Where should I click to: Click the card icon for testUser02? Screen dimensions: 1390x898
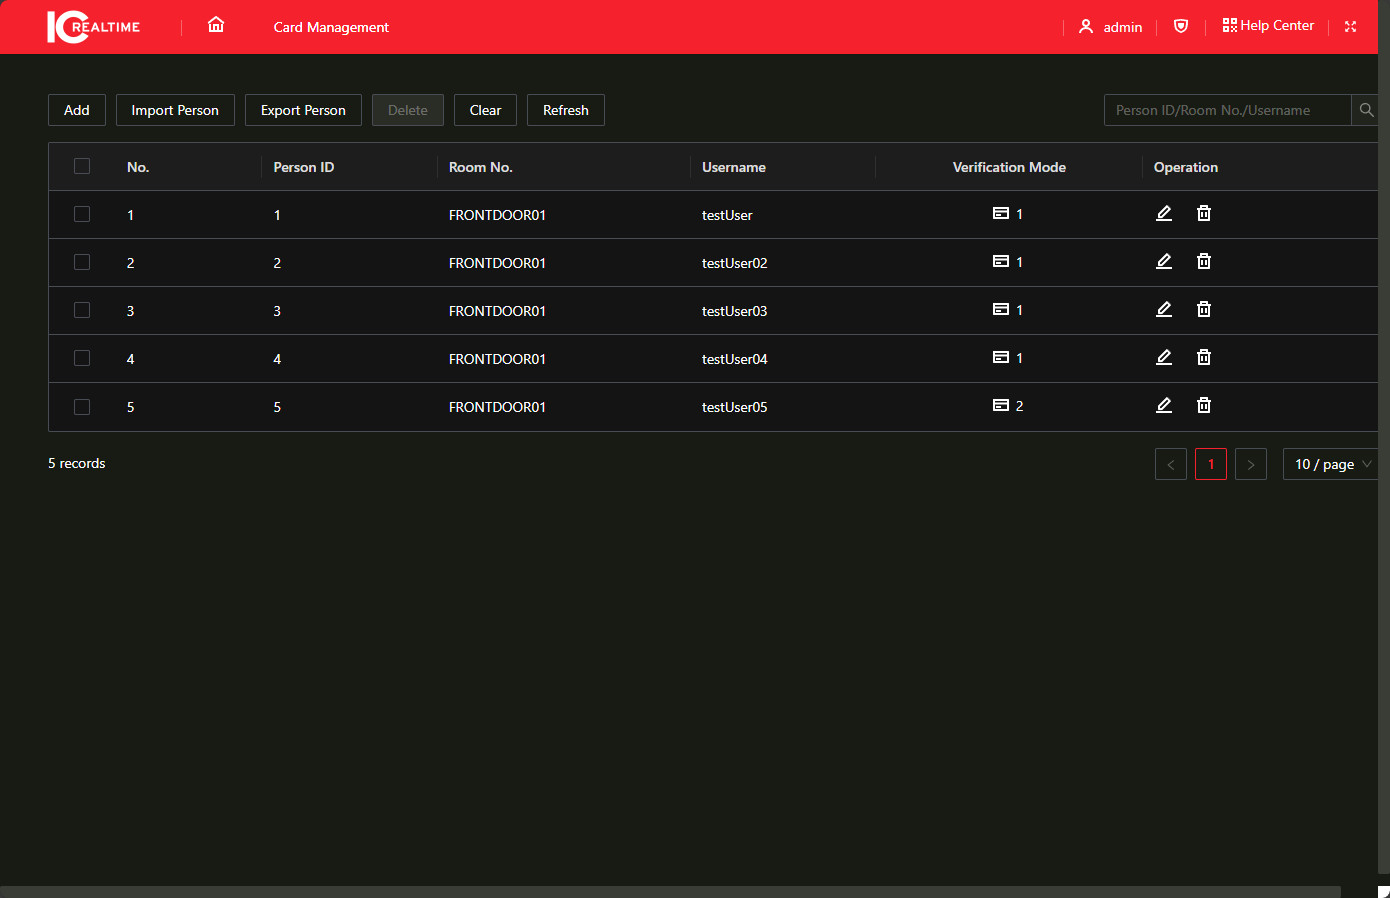tap(1001, 261)
